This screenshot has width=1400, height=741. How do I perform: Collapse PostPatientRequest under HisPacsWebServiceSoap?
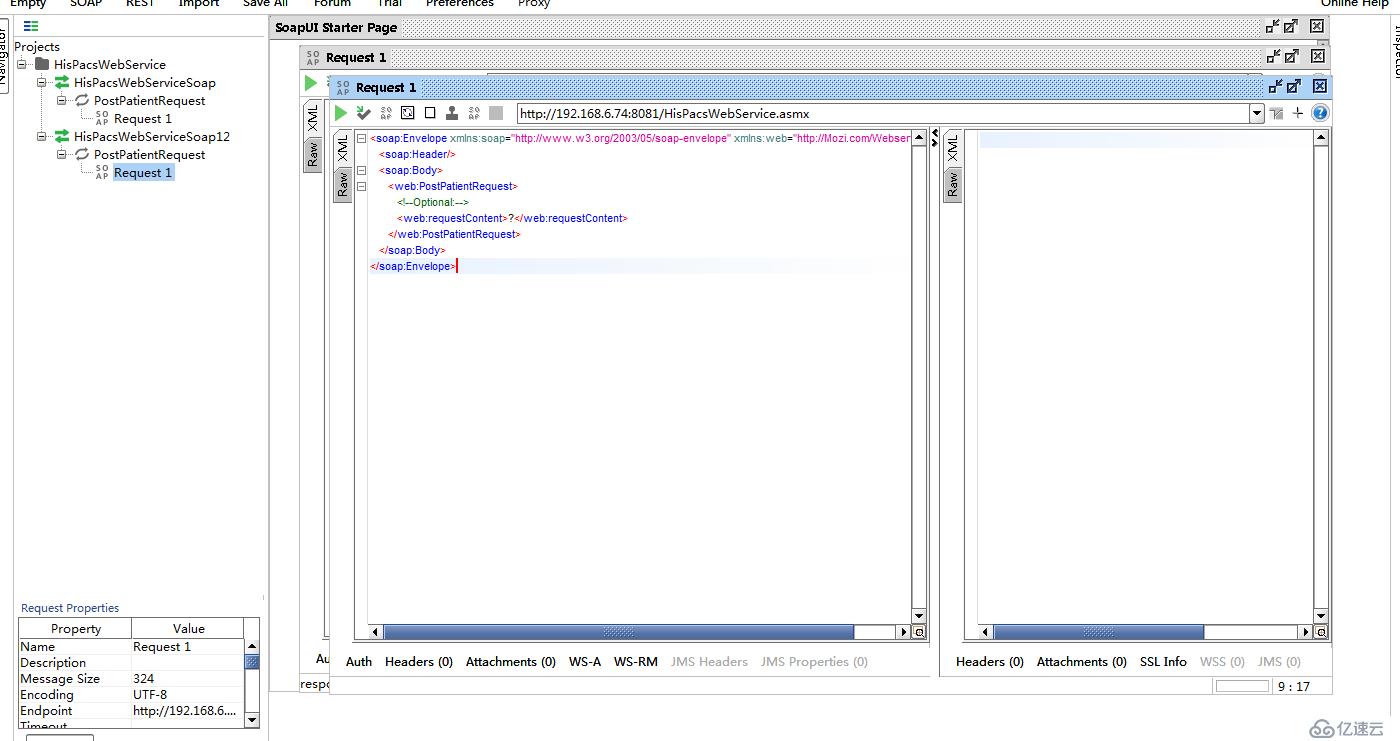[62, 100]
